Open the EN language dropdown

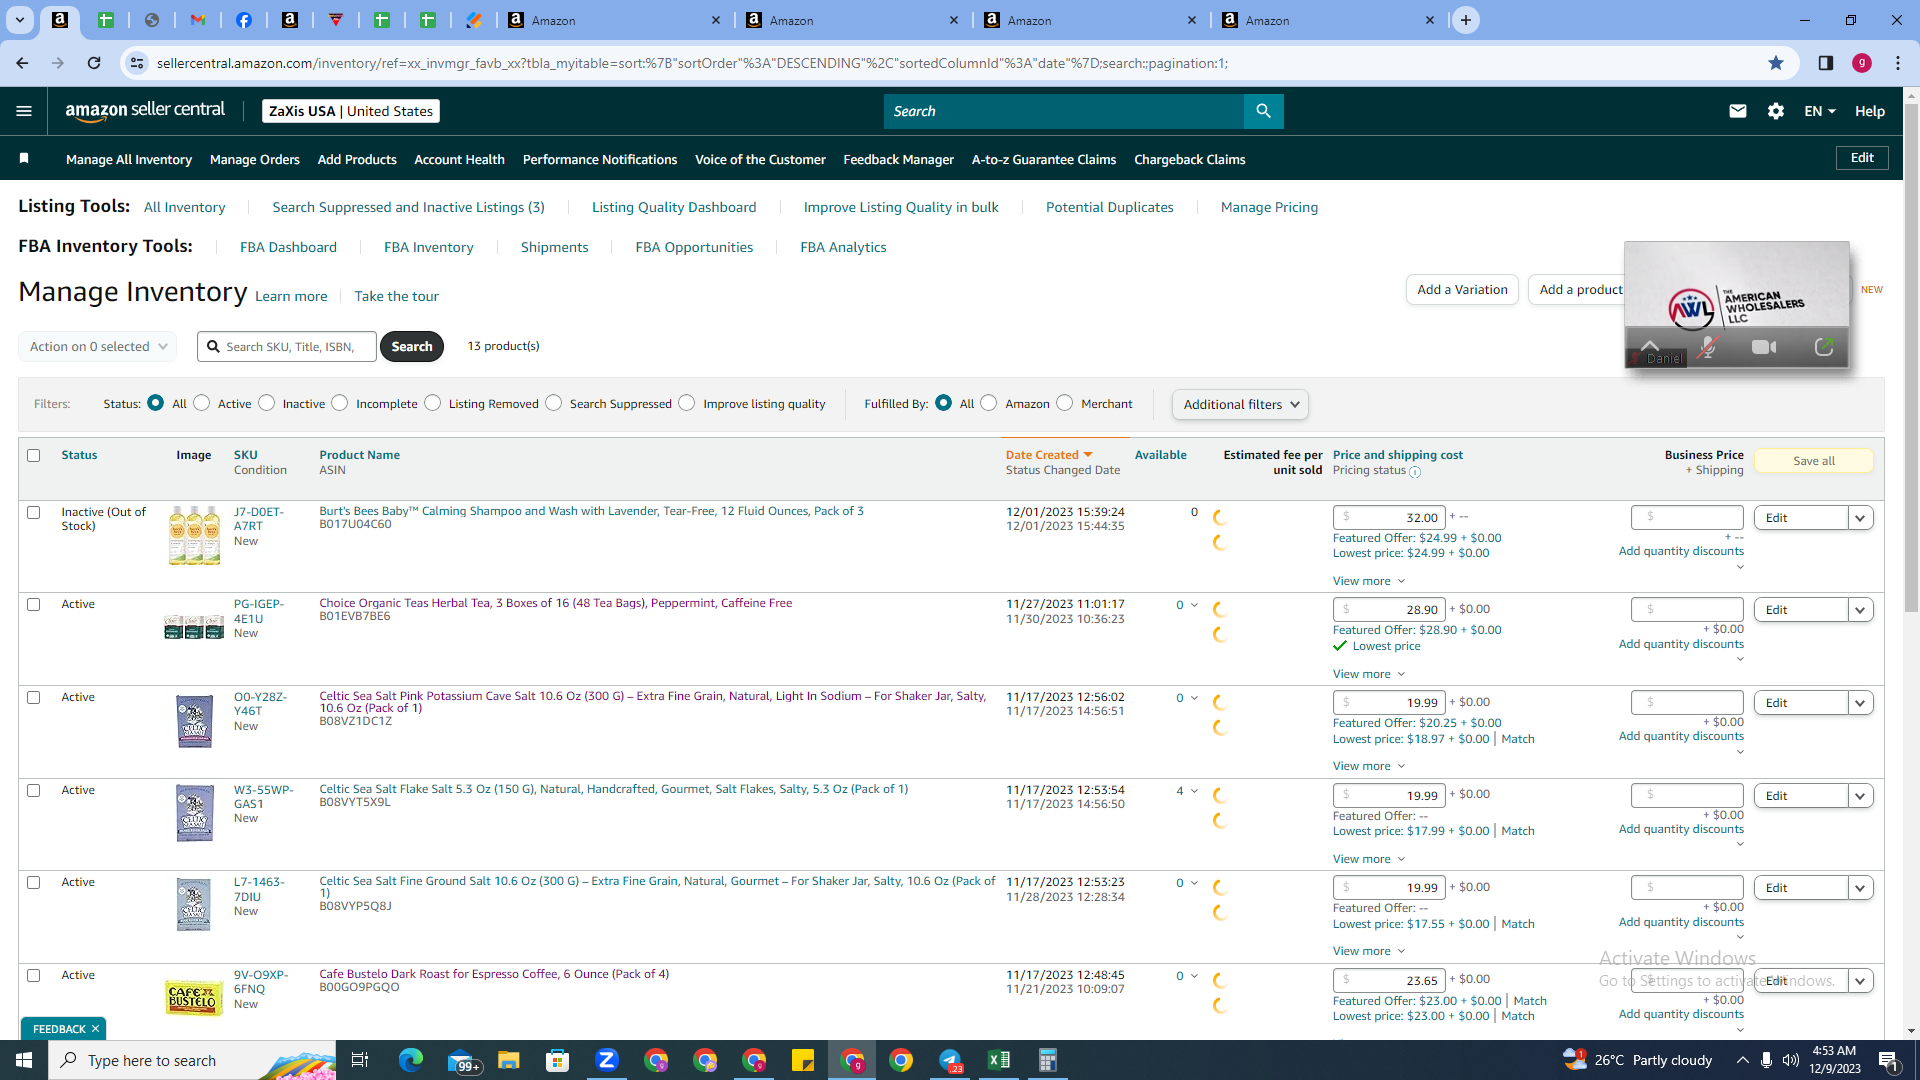click(x=1820, y=111)
